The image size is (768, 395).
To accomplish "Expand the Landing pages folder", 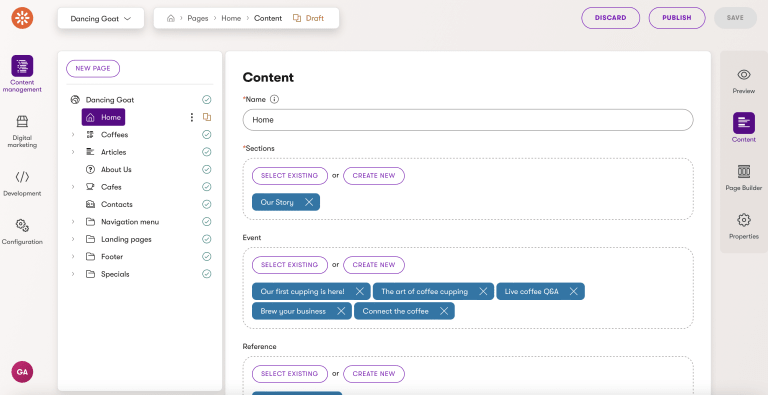I will [x=73, y=239].
